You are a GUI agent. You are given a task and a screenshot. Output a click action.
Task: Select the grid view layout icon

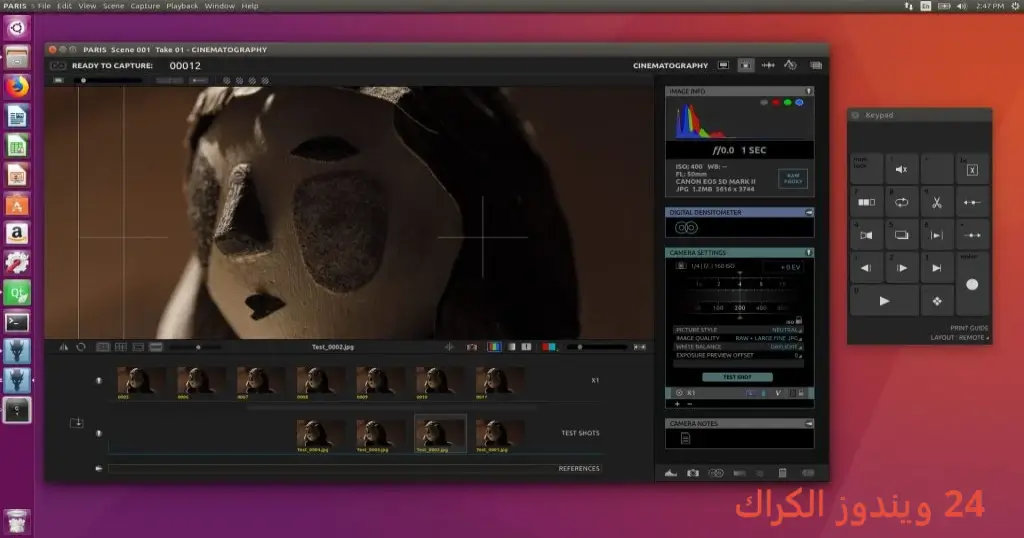[121, 347]
